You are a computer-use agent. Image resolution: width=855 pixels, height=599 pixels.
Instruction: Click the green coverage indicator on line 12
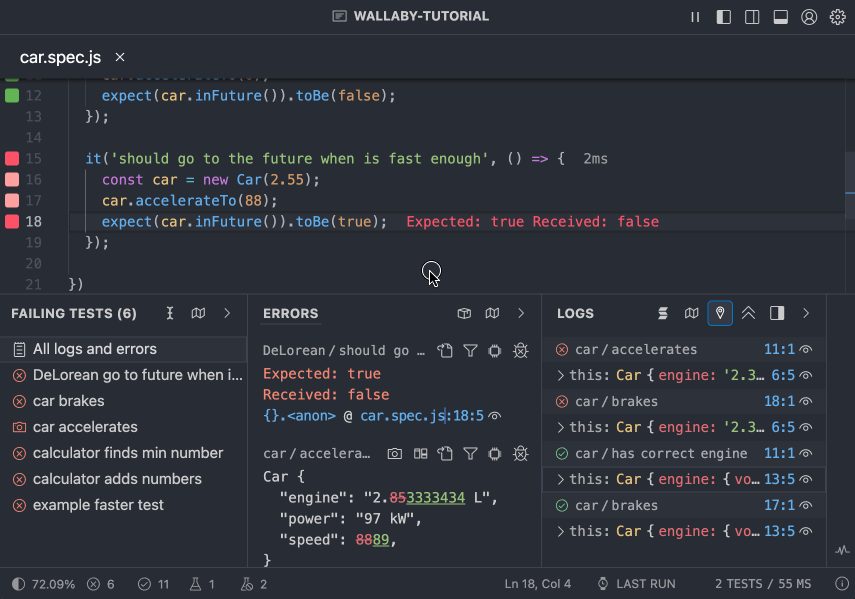pos(12,96)
